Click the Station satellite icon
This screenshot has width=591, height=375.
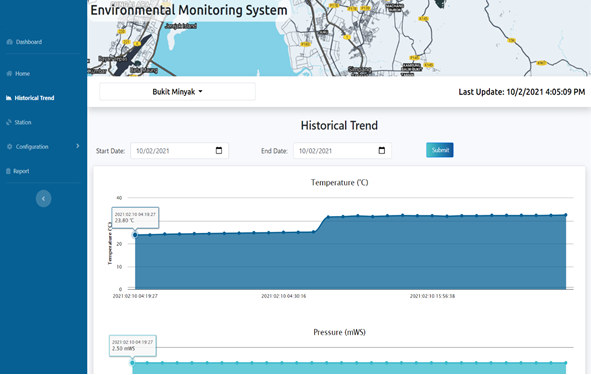tap(9, 122)
